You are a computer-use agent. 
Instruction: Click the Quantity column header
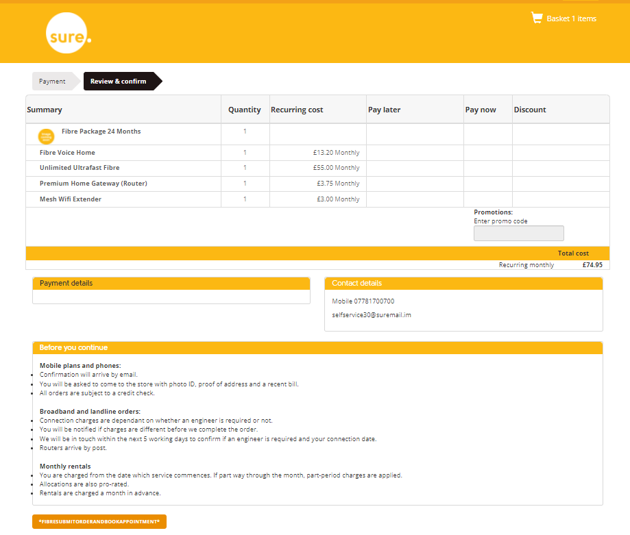pos(244,110)
